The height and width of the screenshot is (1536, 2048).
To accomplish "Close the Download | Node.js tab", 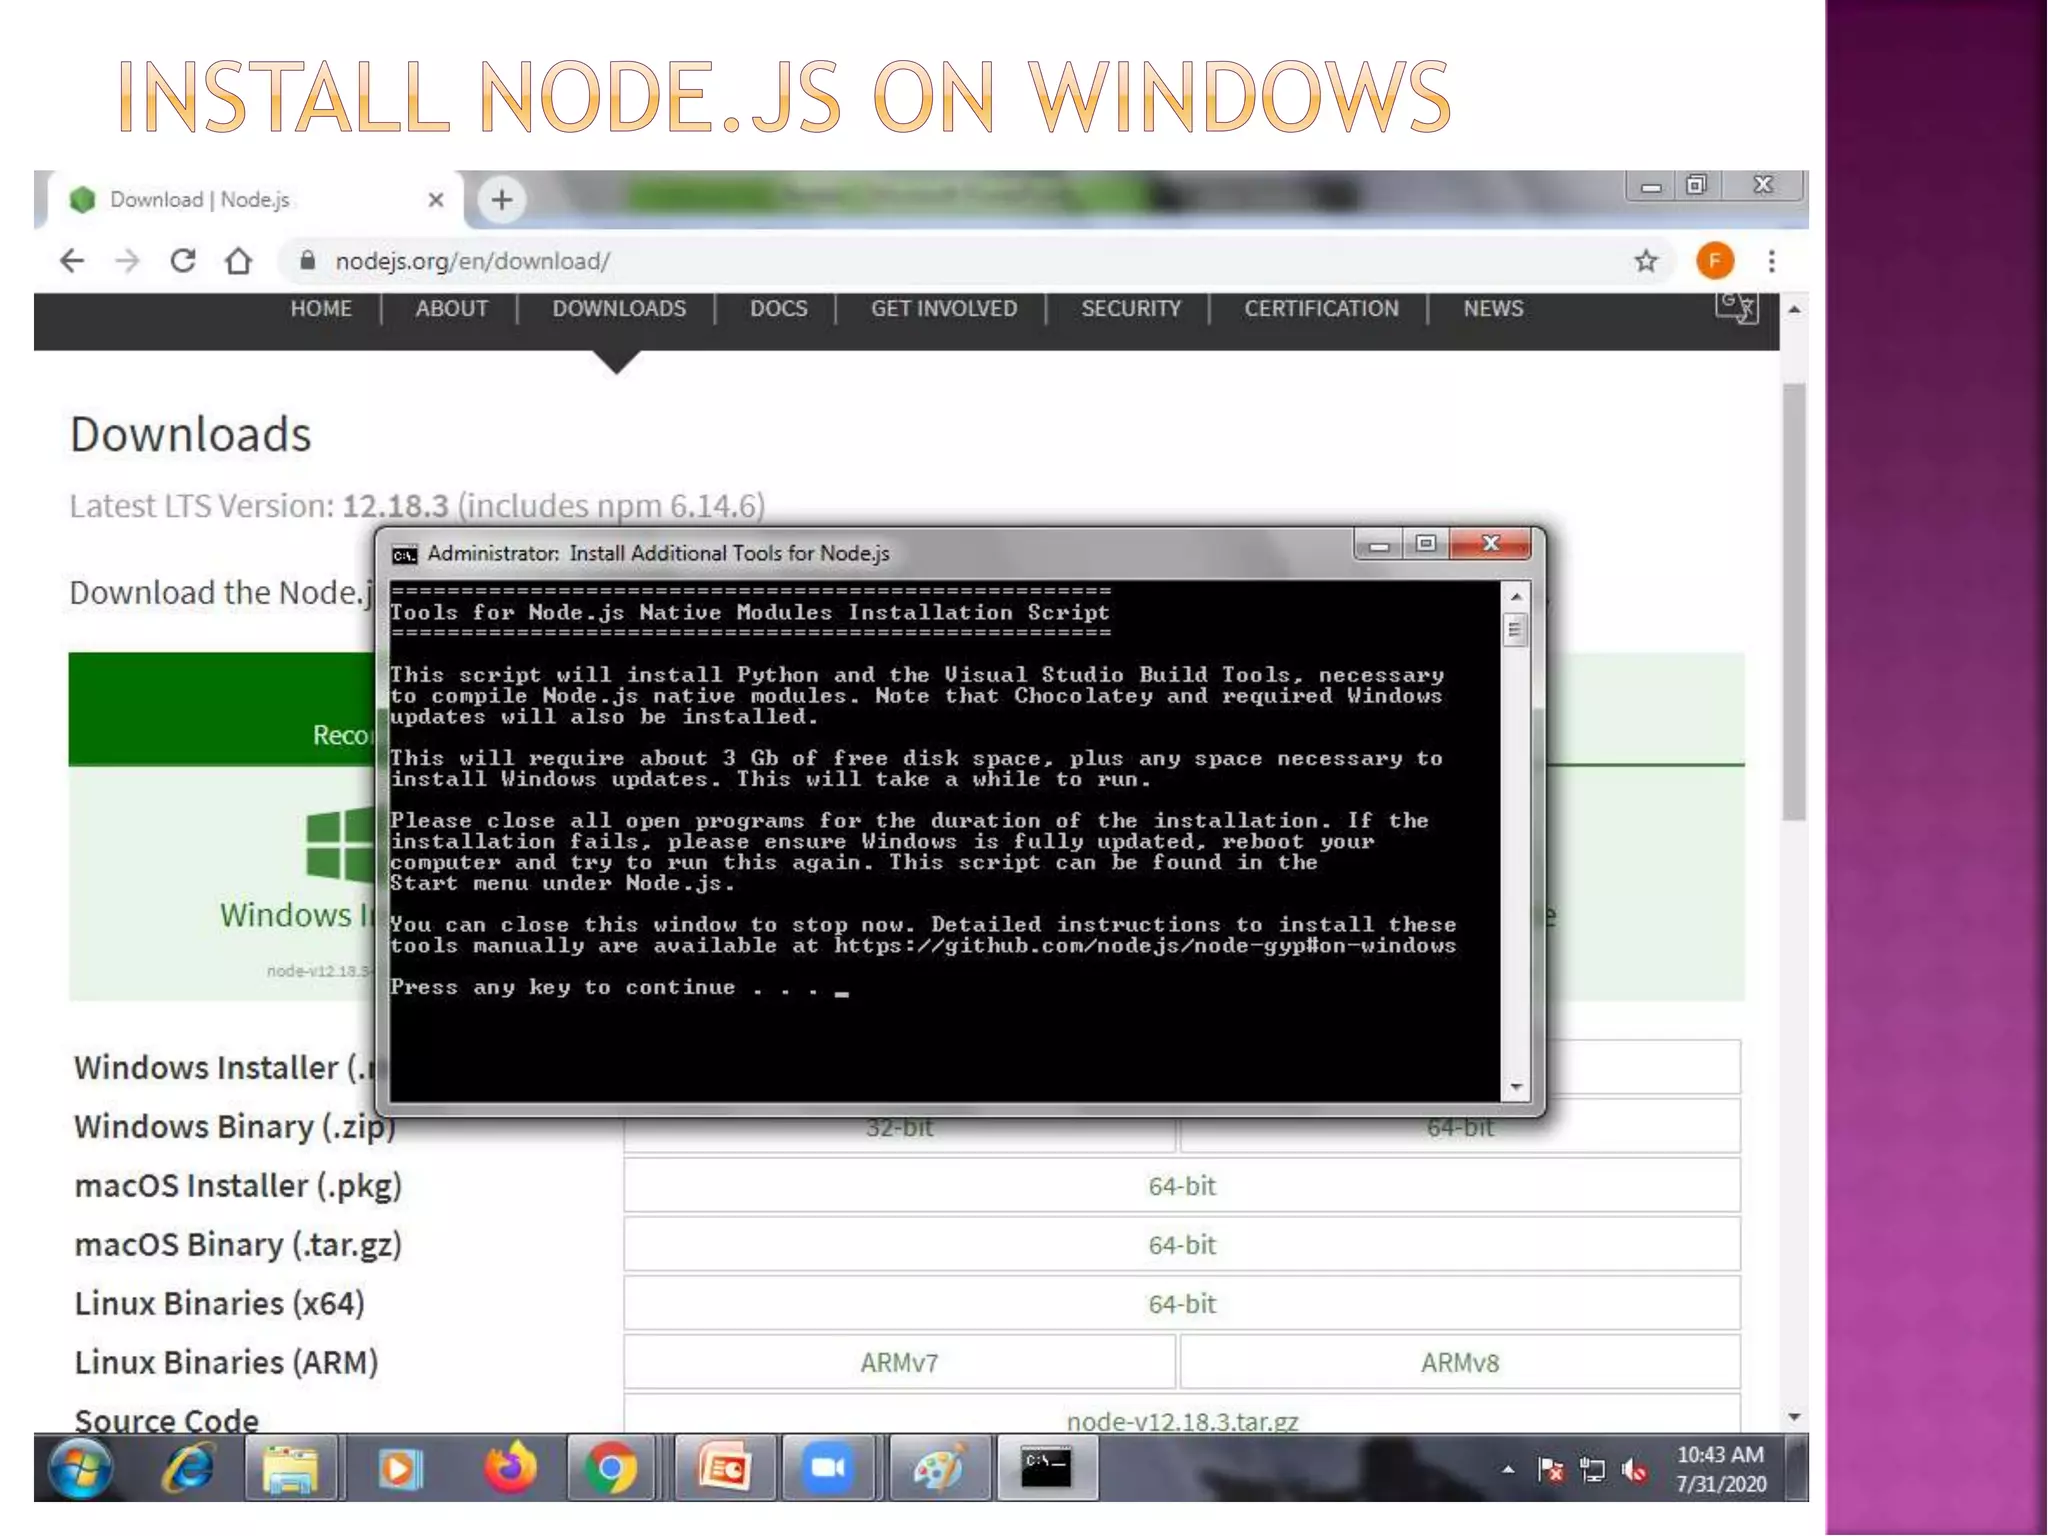I will pyautogui.click(x=436, y=199).
